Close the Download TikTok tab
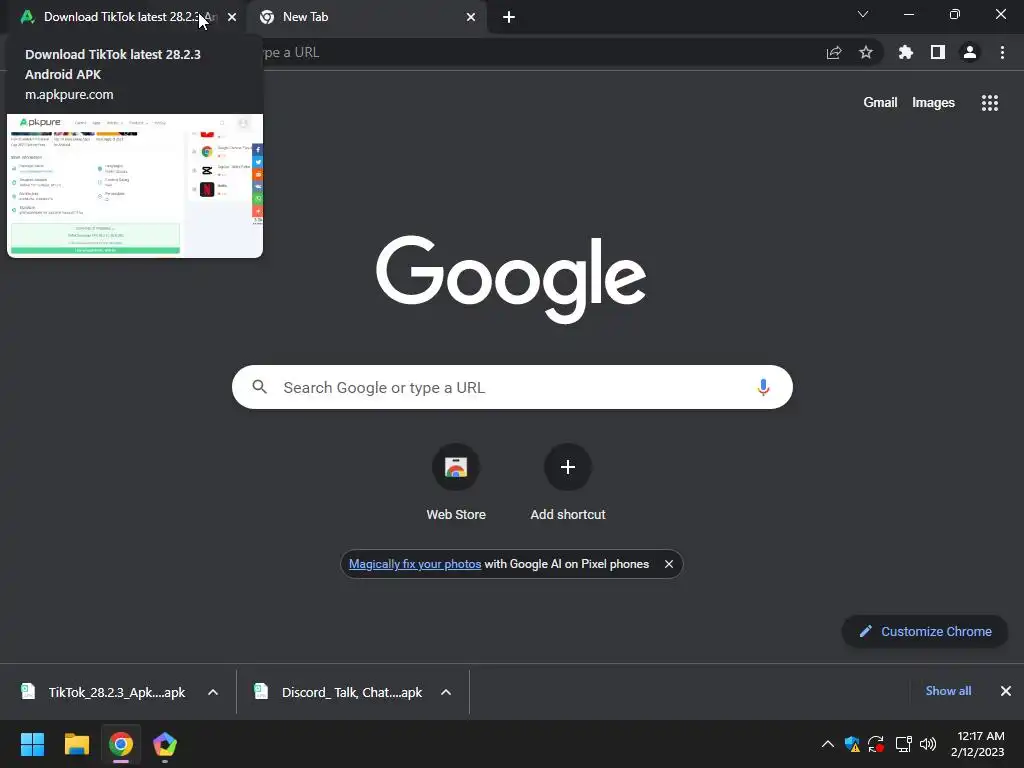Image resolution: width=1024 pixels, height=768 pixels. 232,17
